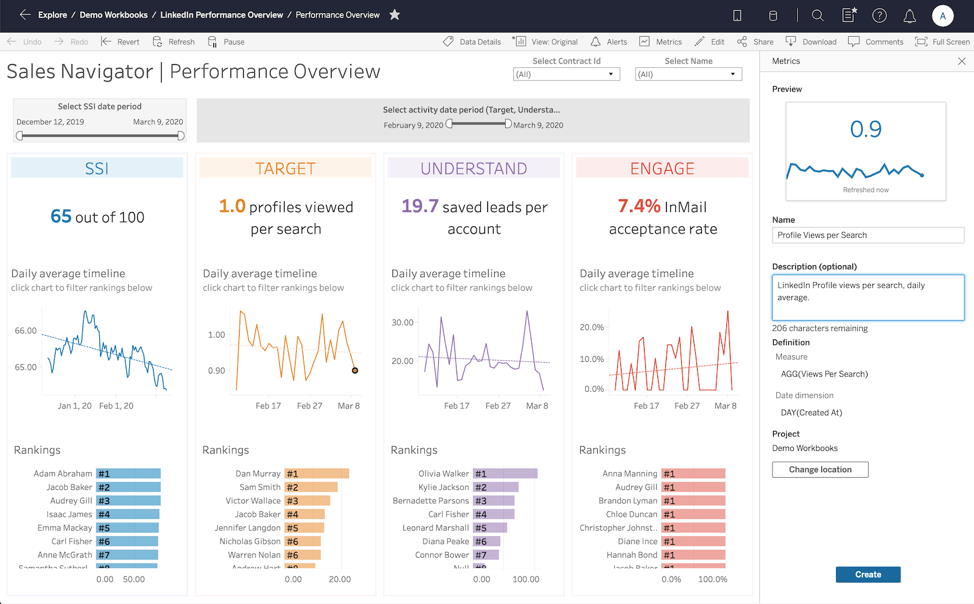Select Adam Abraham's #1 ranking bar
Screen dimensions: 974x604
129,474
